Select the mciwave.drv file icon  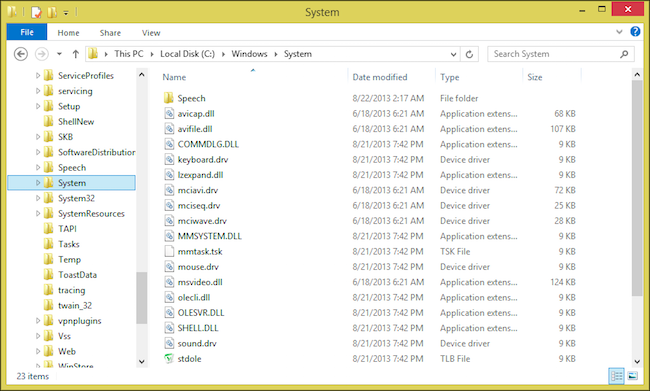(169, 221)
